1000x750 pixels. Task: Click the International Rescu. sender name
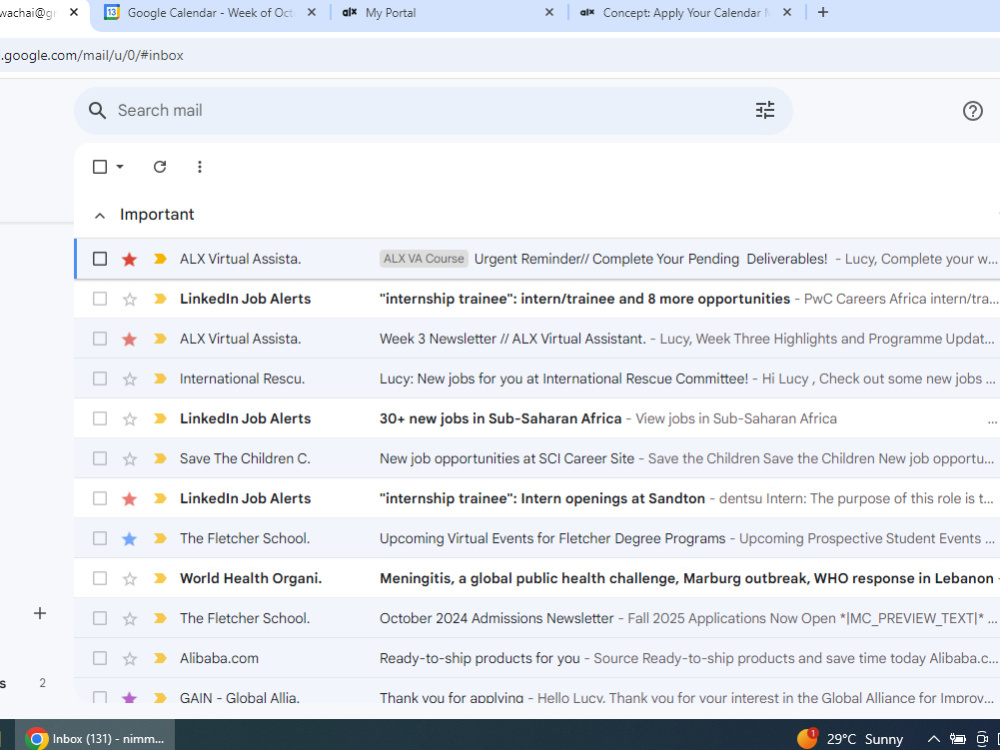(242, 379)
